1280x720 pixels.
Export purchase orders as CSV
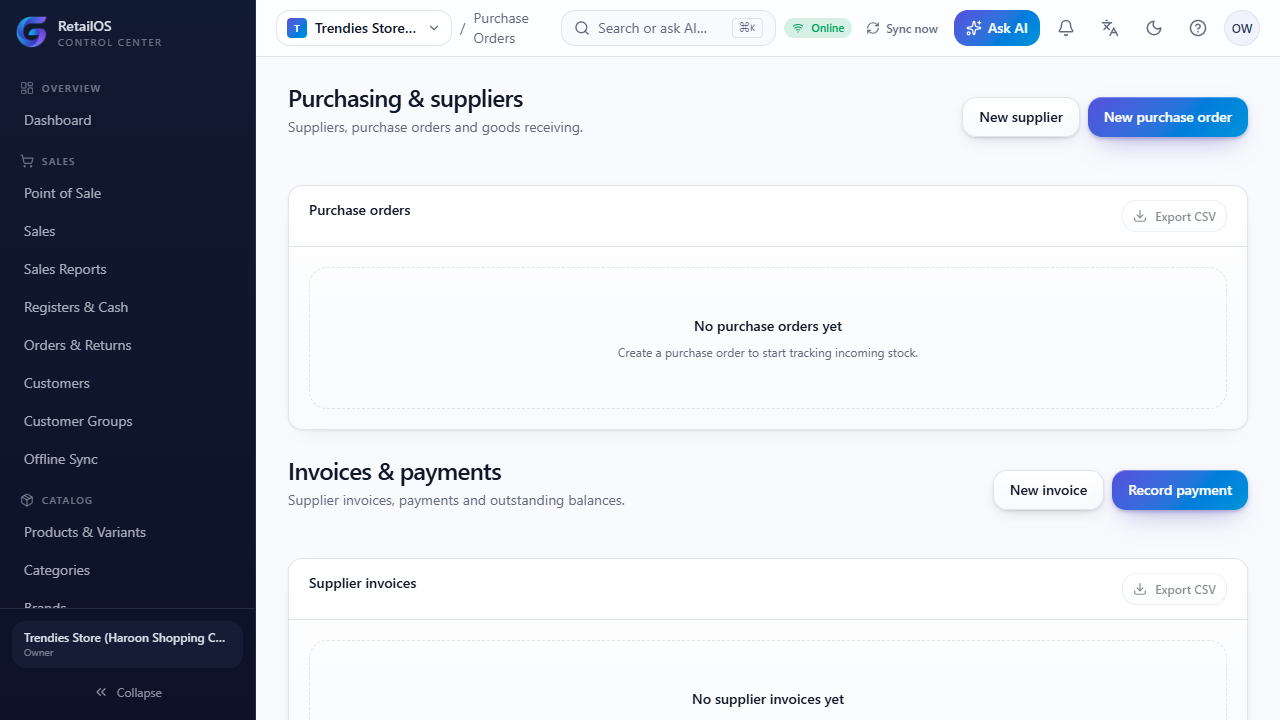(x=1174, y=216)
